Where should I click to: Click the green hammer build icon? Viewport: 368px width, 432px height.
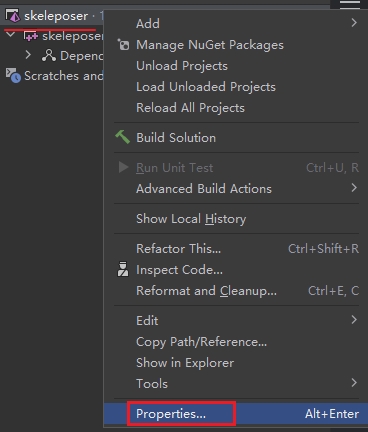point(122,137)
